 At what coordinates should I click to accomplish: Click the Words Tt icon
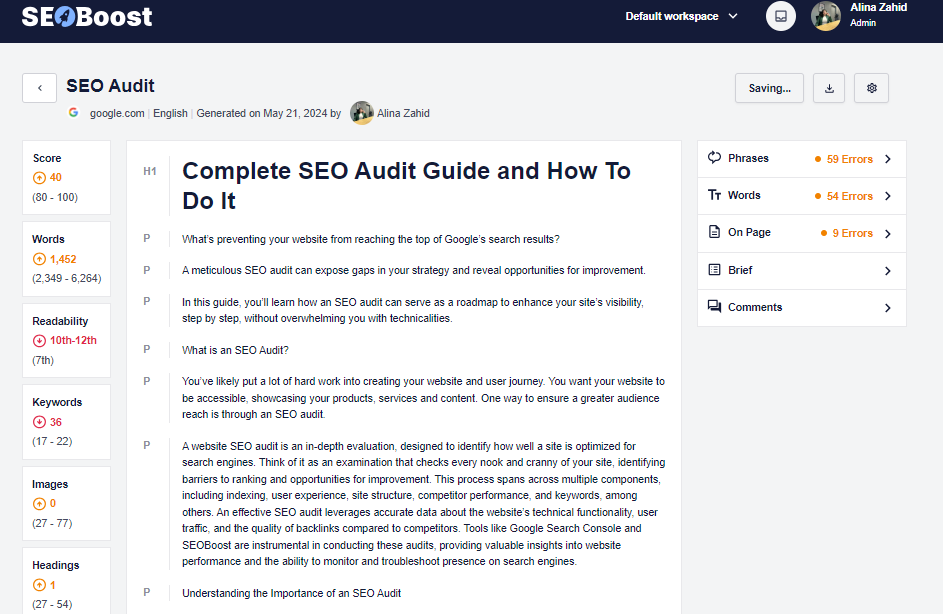pos(714,195)
